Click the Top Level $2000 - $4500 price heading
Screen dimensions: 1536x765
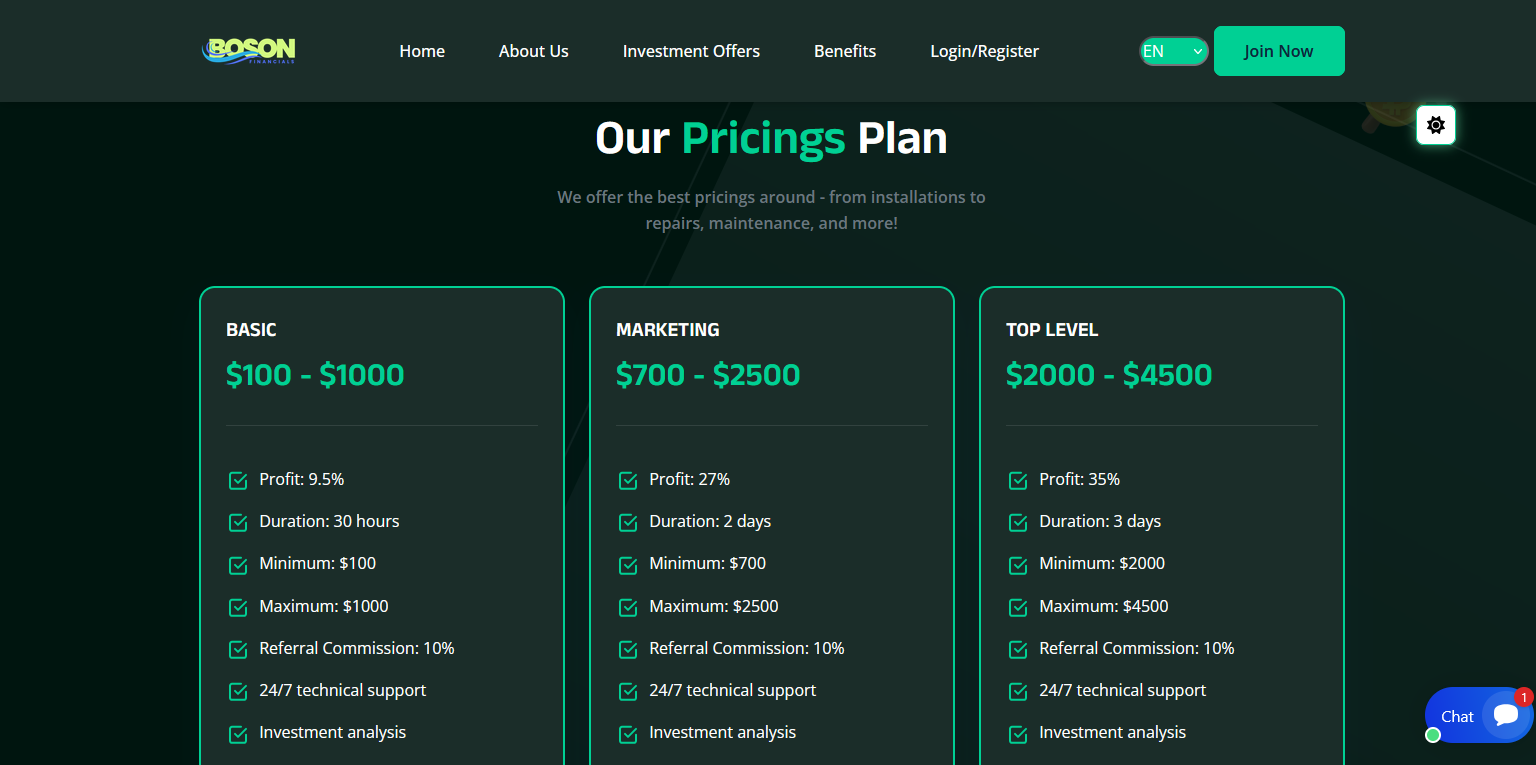point(1109,375)
